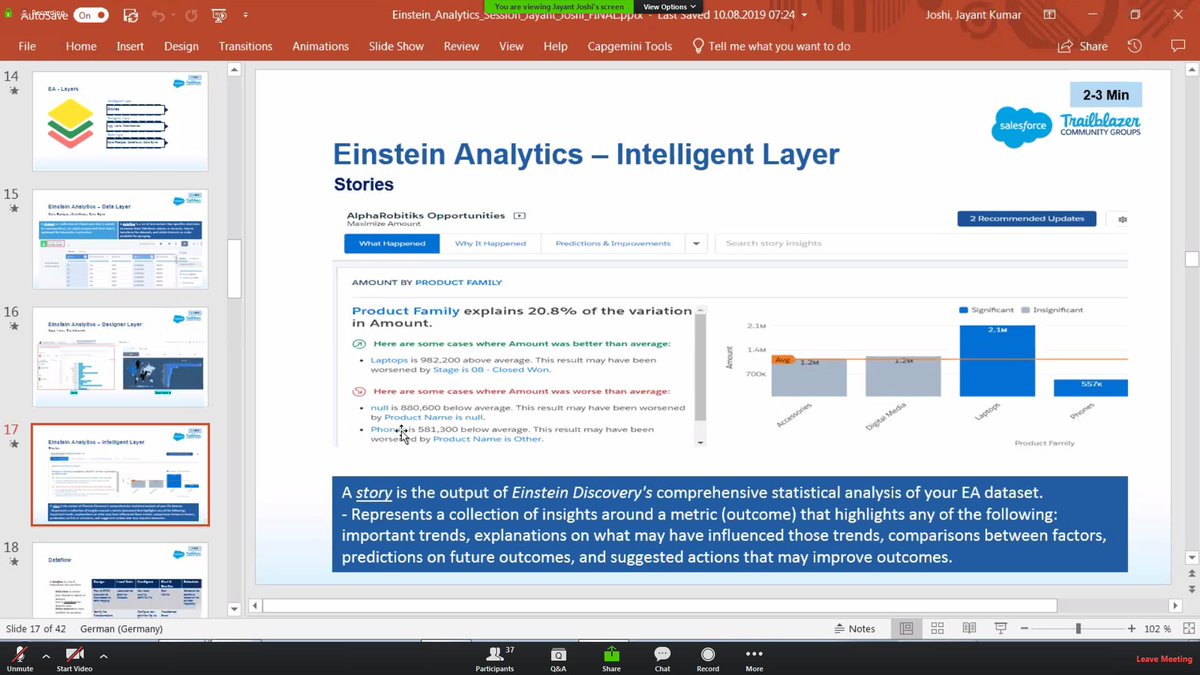Switch to Reading View icon
Image resolution: width=1200 pixels, height=675 pixels.
(968, 629)
